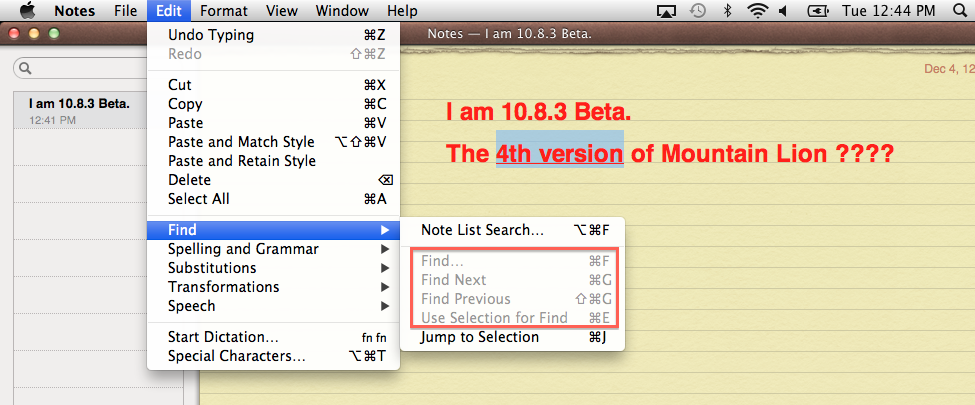The image size is (975, 405).
Task: Click Use Selection for Find
Action: click(512, 318)
